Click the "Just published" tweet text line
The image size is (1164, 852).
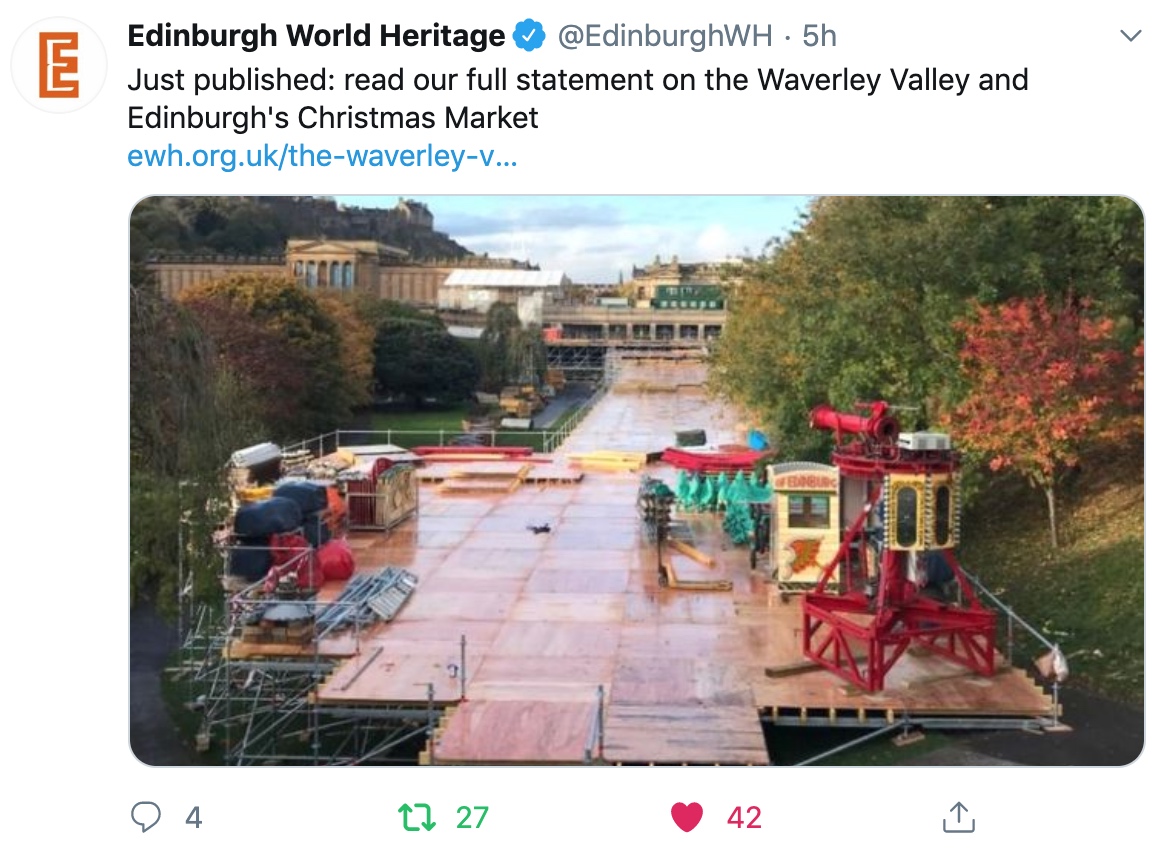(578, 79)
